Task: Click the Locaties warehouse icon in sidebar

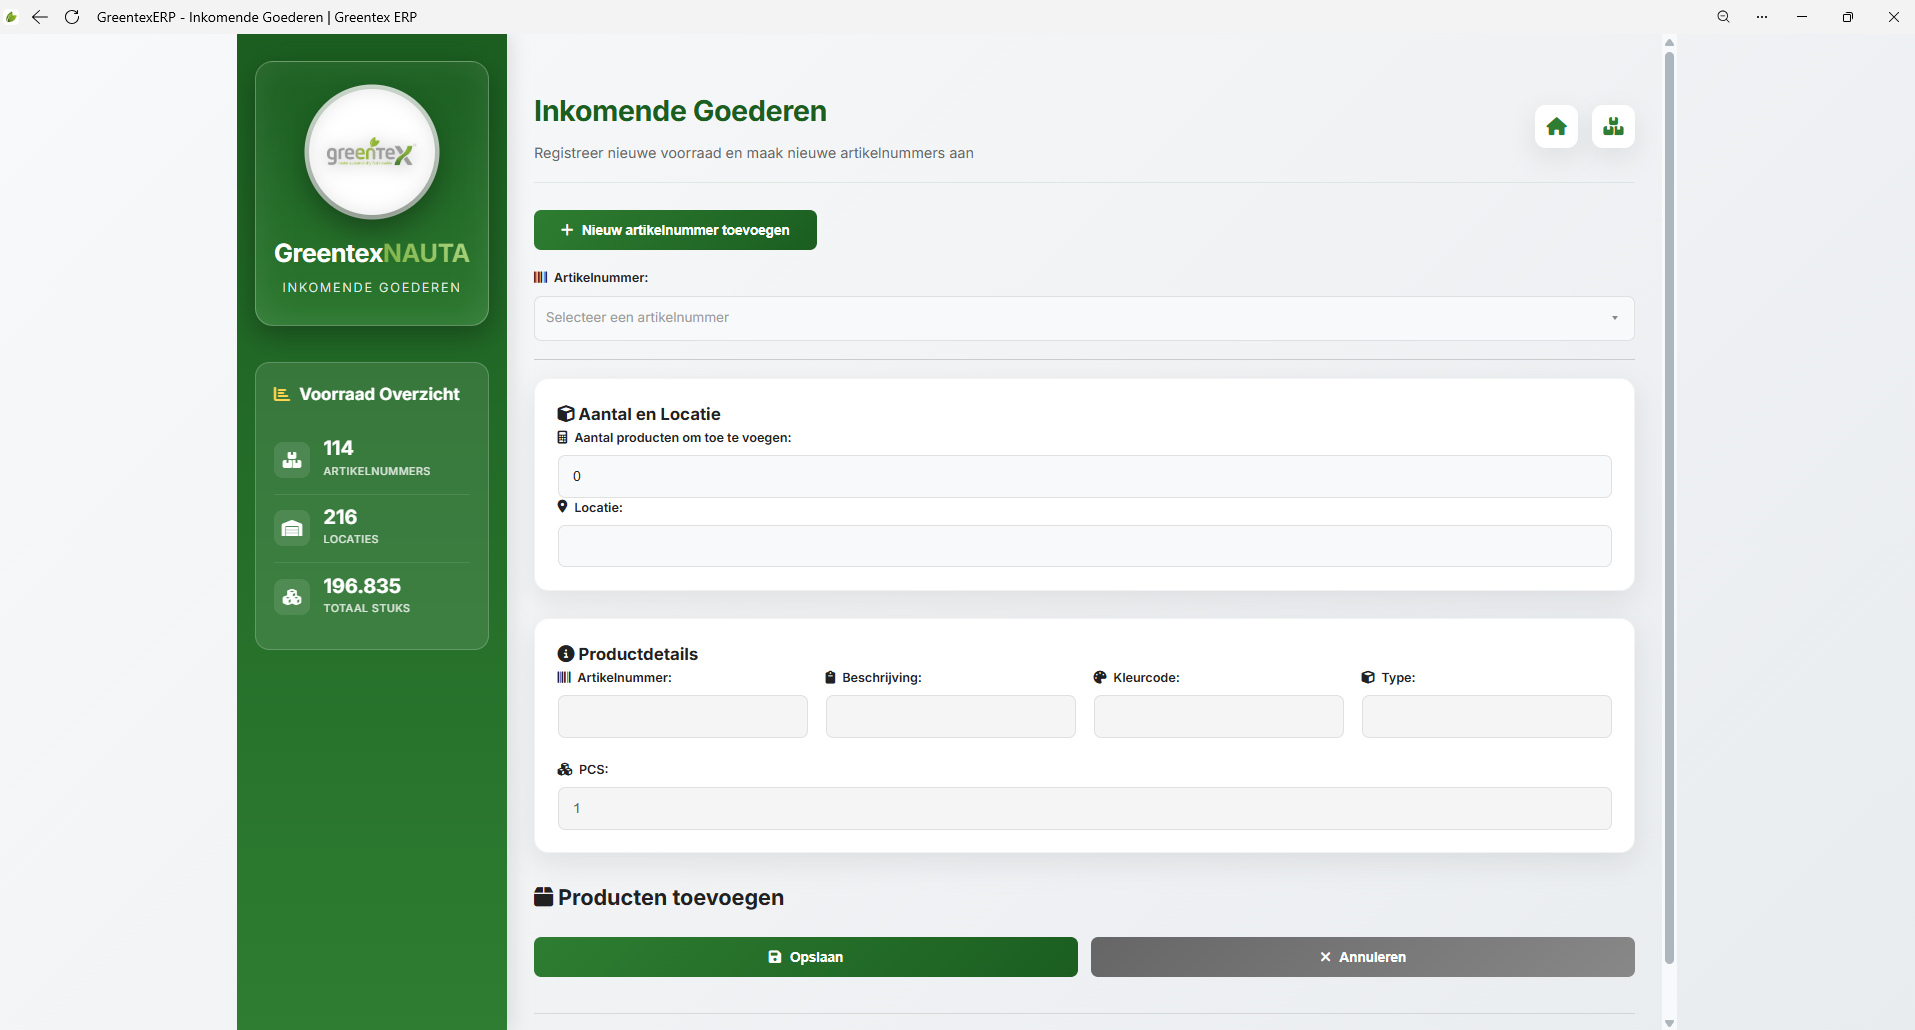Action: click(x=292, y=528)
